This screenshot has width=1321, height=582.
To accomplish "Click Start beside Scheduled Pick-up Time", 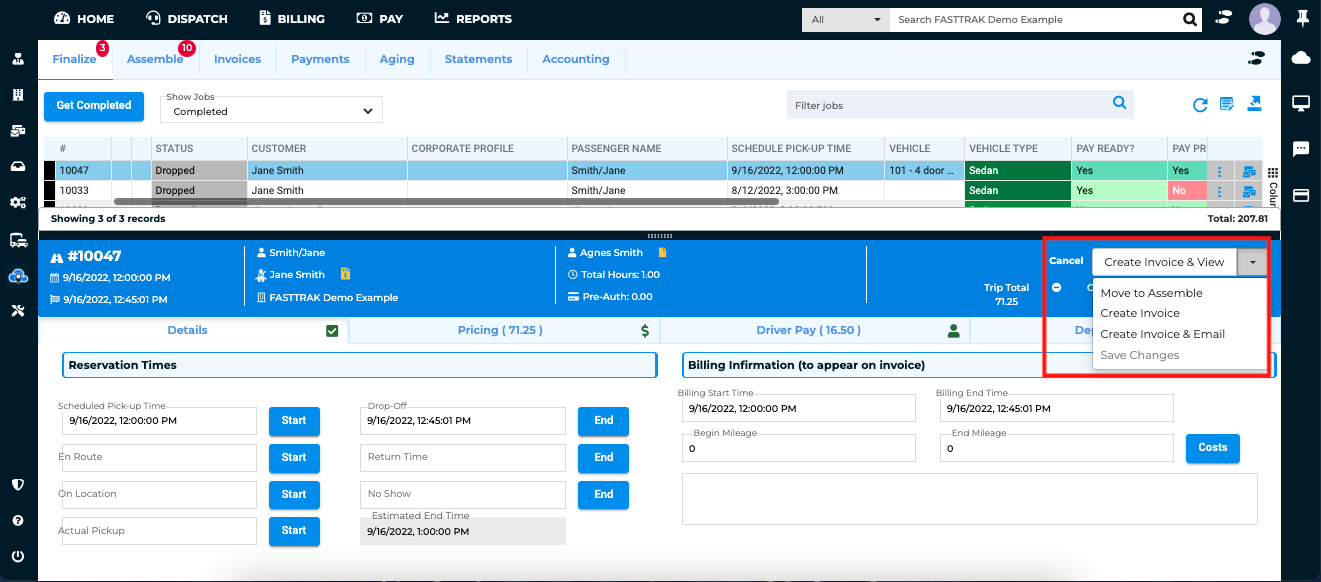I will [294, 421].
